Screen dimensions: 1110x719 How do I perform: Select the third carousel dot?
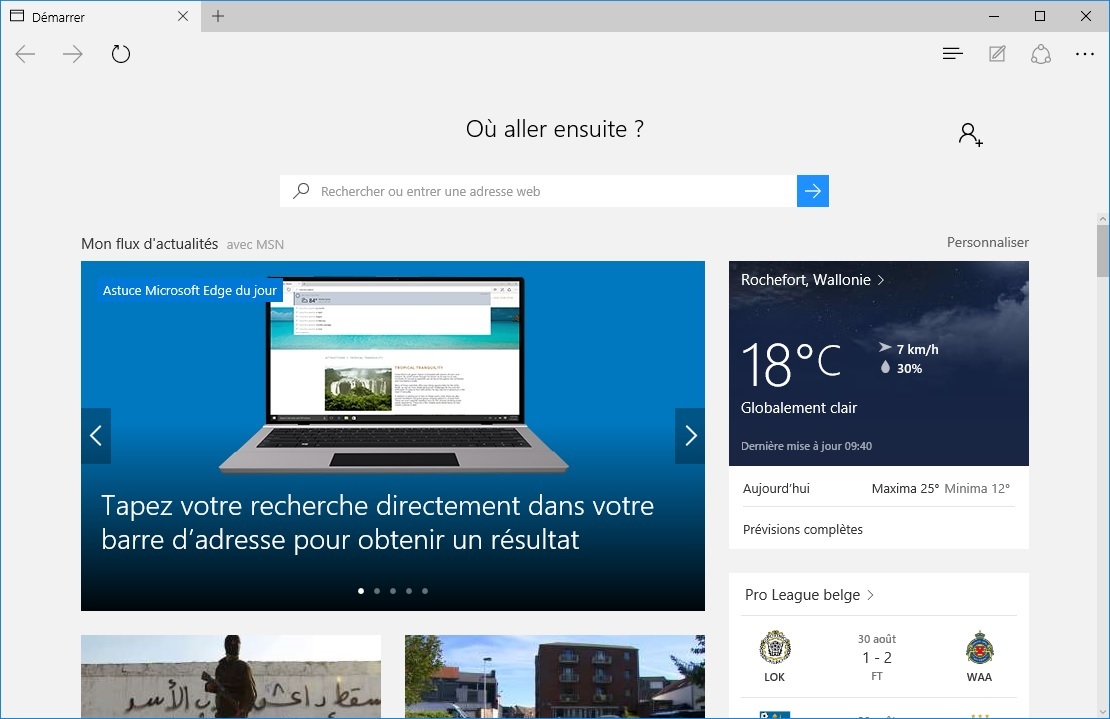point(393,591)
